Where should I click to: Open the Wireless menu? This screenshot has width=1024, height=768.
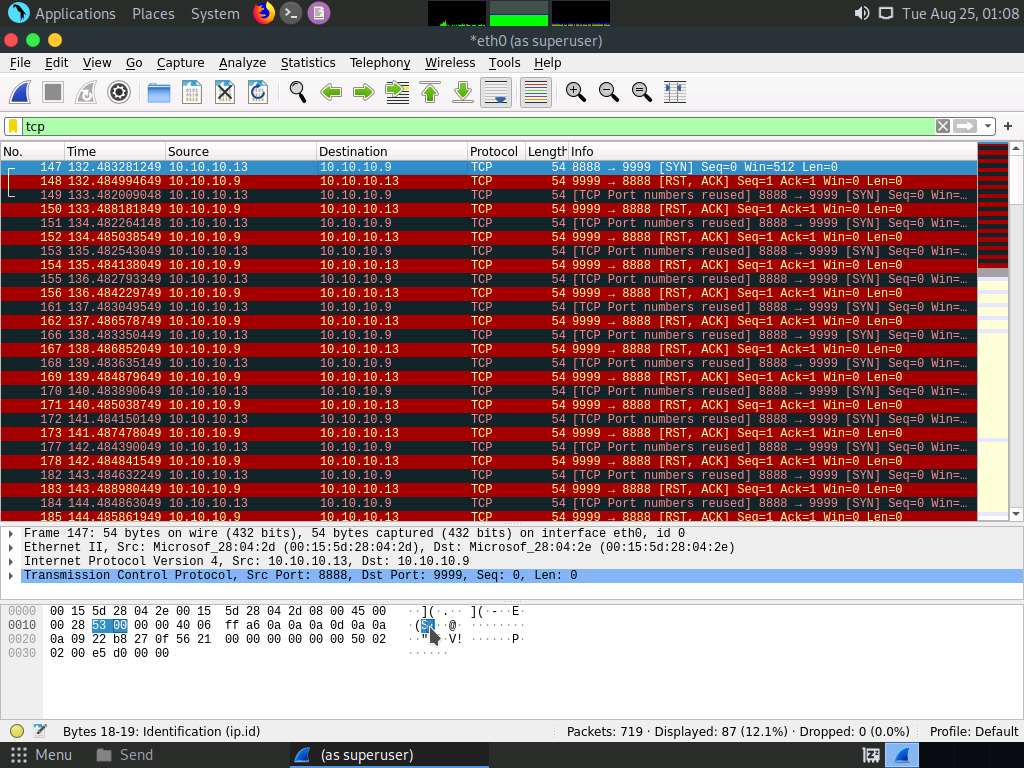450,63
